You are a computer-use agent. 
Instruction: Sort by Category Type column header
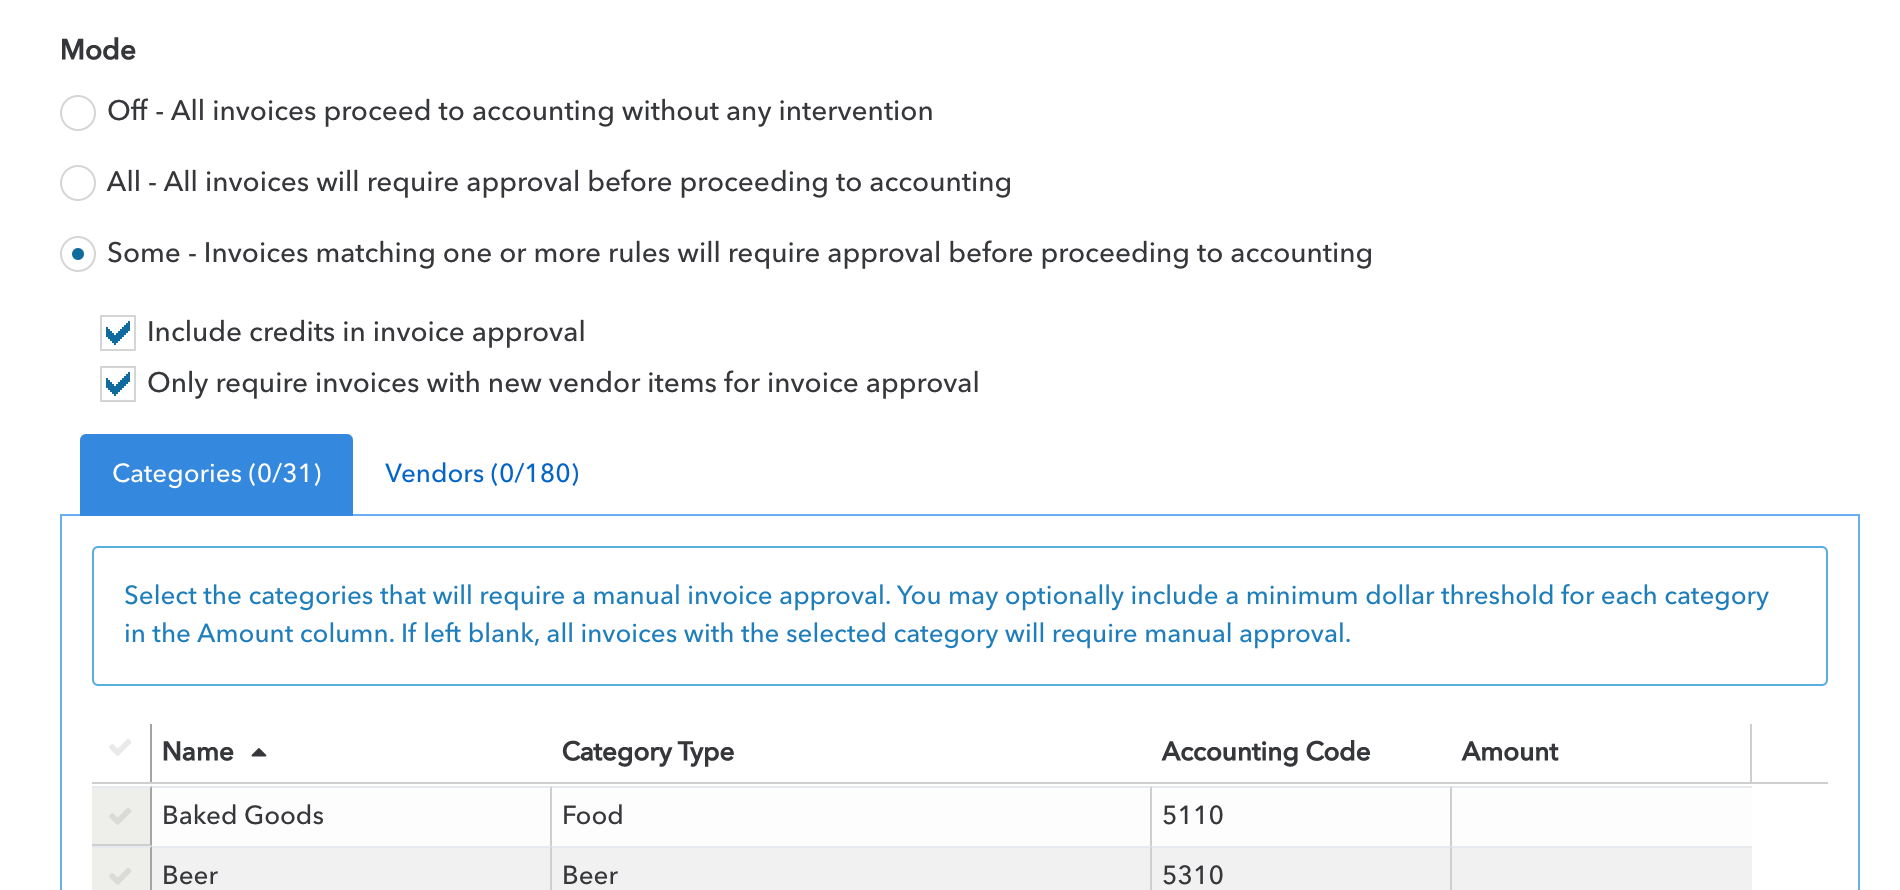(x=647, y=752)
